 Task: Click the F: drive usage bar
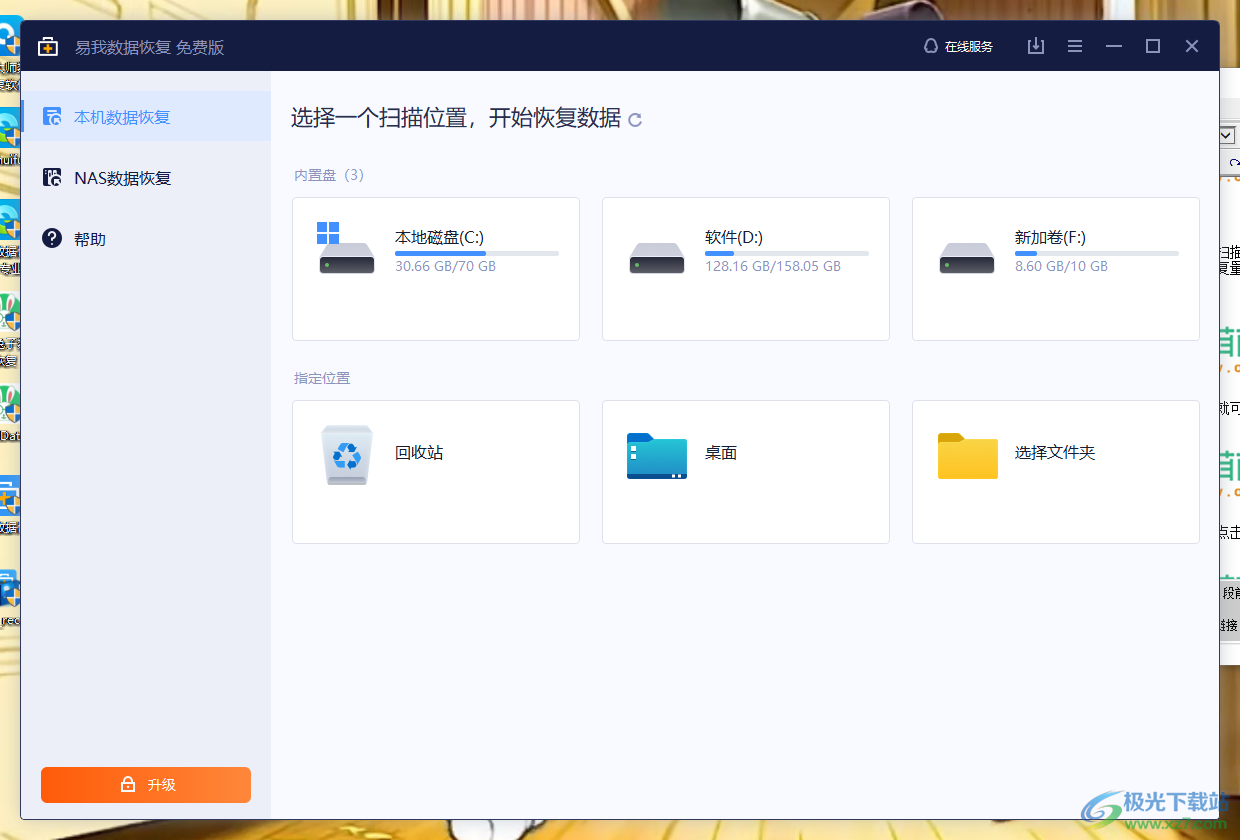coord(1097,254)
